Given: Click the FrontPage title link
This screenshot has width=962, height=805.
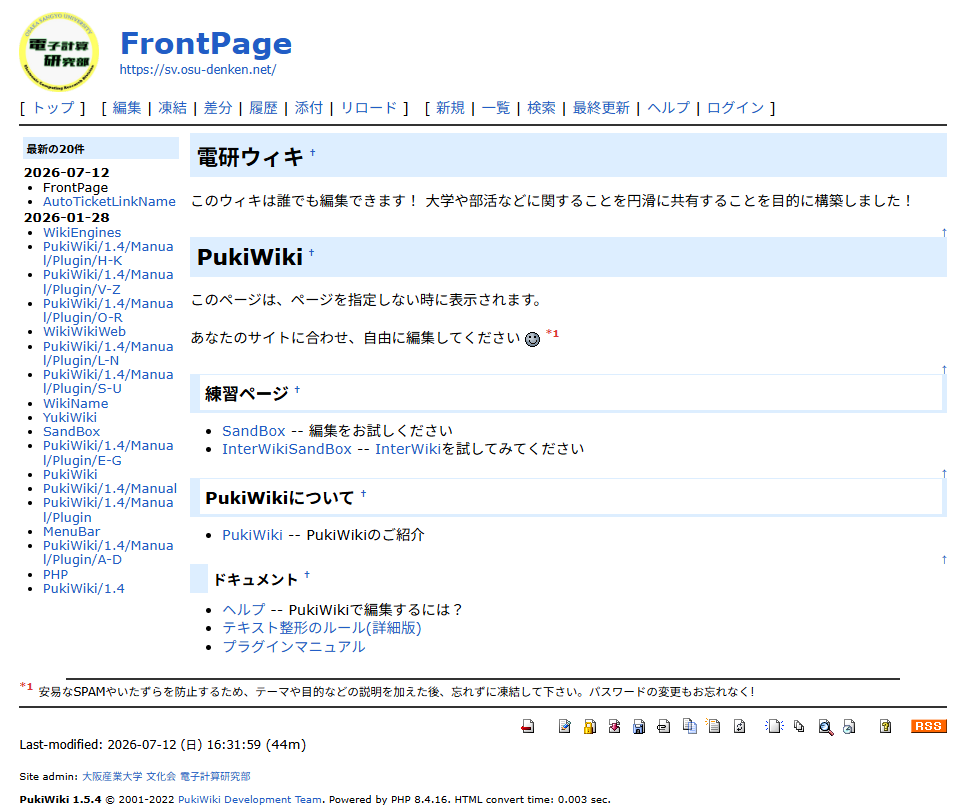Looking at the screenshot, I should coord(206,44).
